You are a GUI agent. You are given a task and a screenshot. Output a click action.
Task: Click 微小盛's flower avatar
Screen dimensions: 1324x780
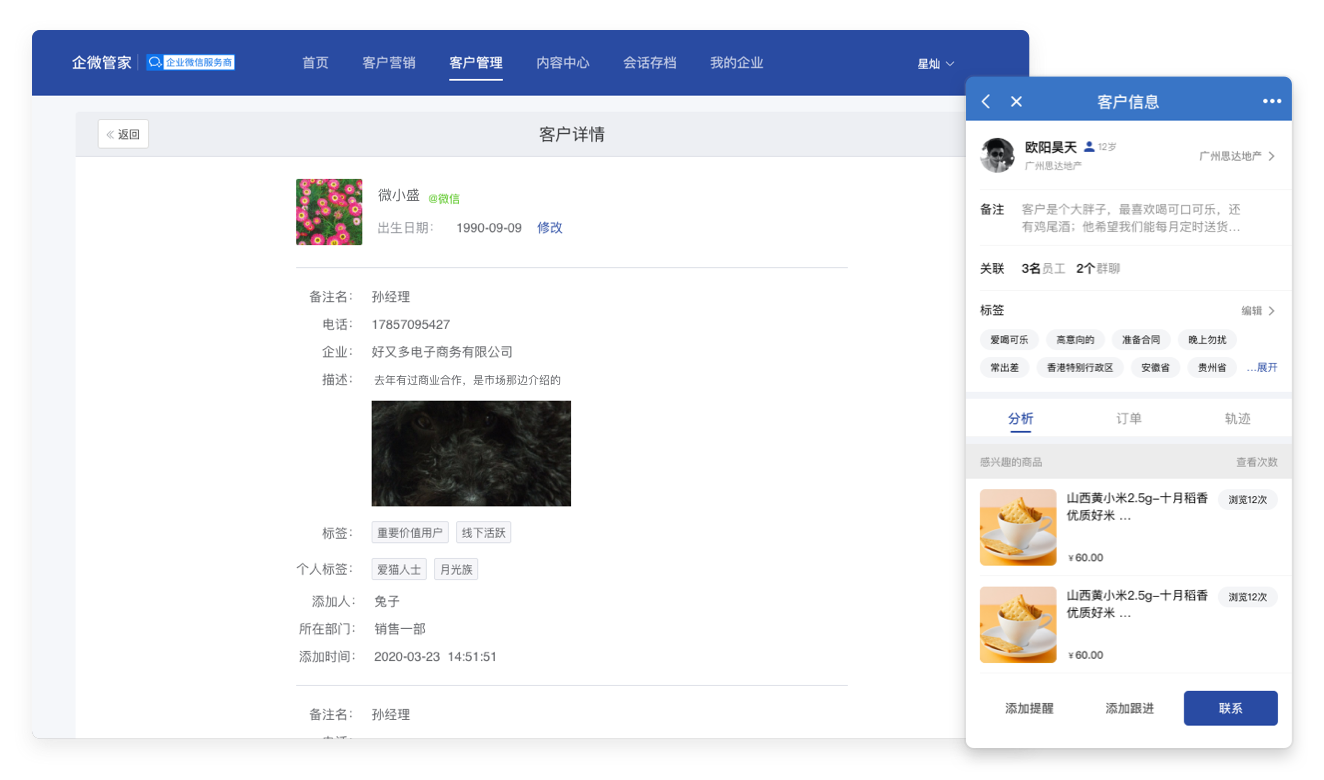329,212
